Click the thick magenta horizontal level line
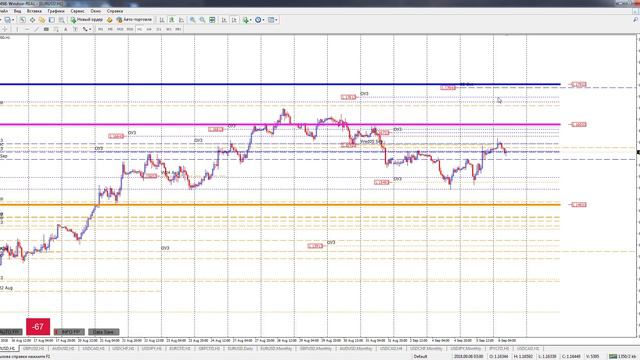 tap(280, 124)
